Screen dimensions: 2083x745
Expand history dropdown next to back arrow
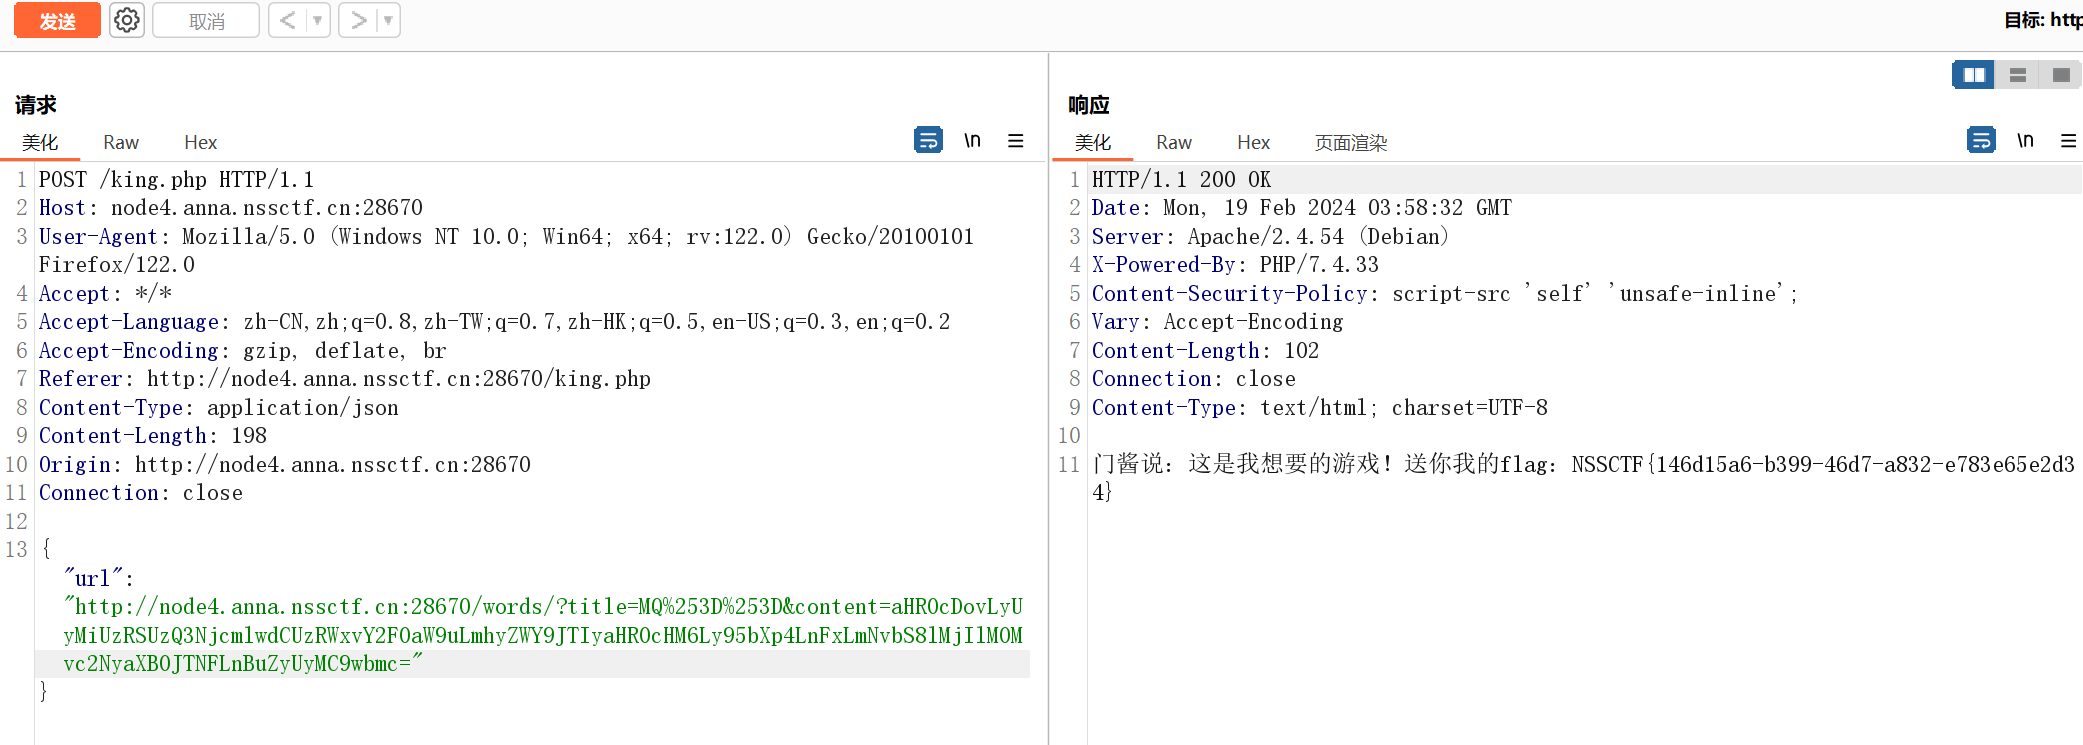pyautogui.click(x=318, y=20)
